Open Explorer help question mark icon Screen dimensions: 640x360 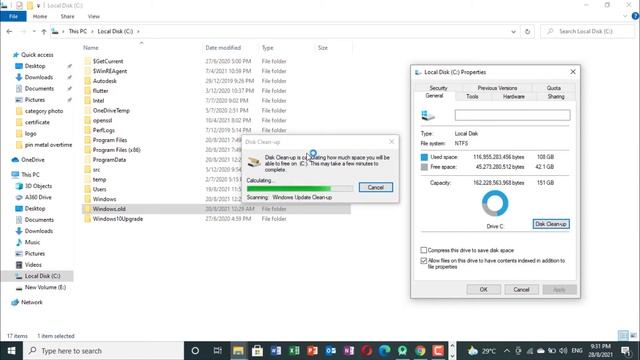pos(635,16)
